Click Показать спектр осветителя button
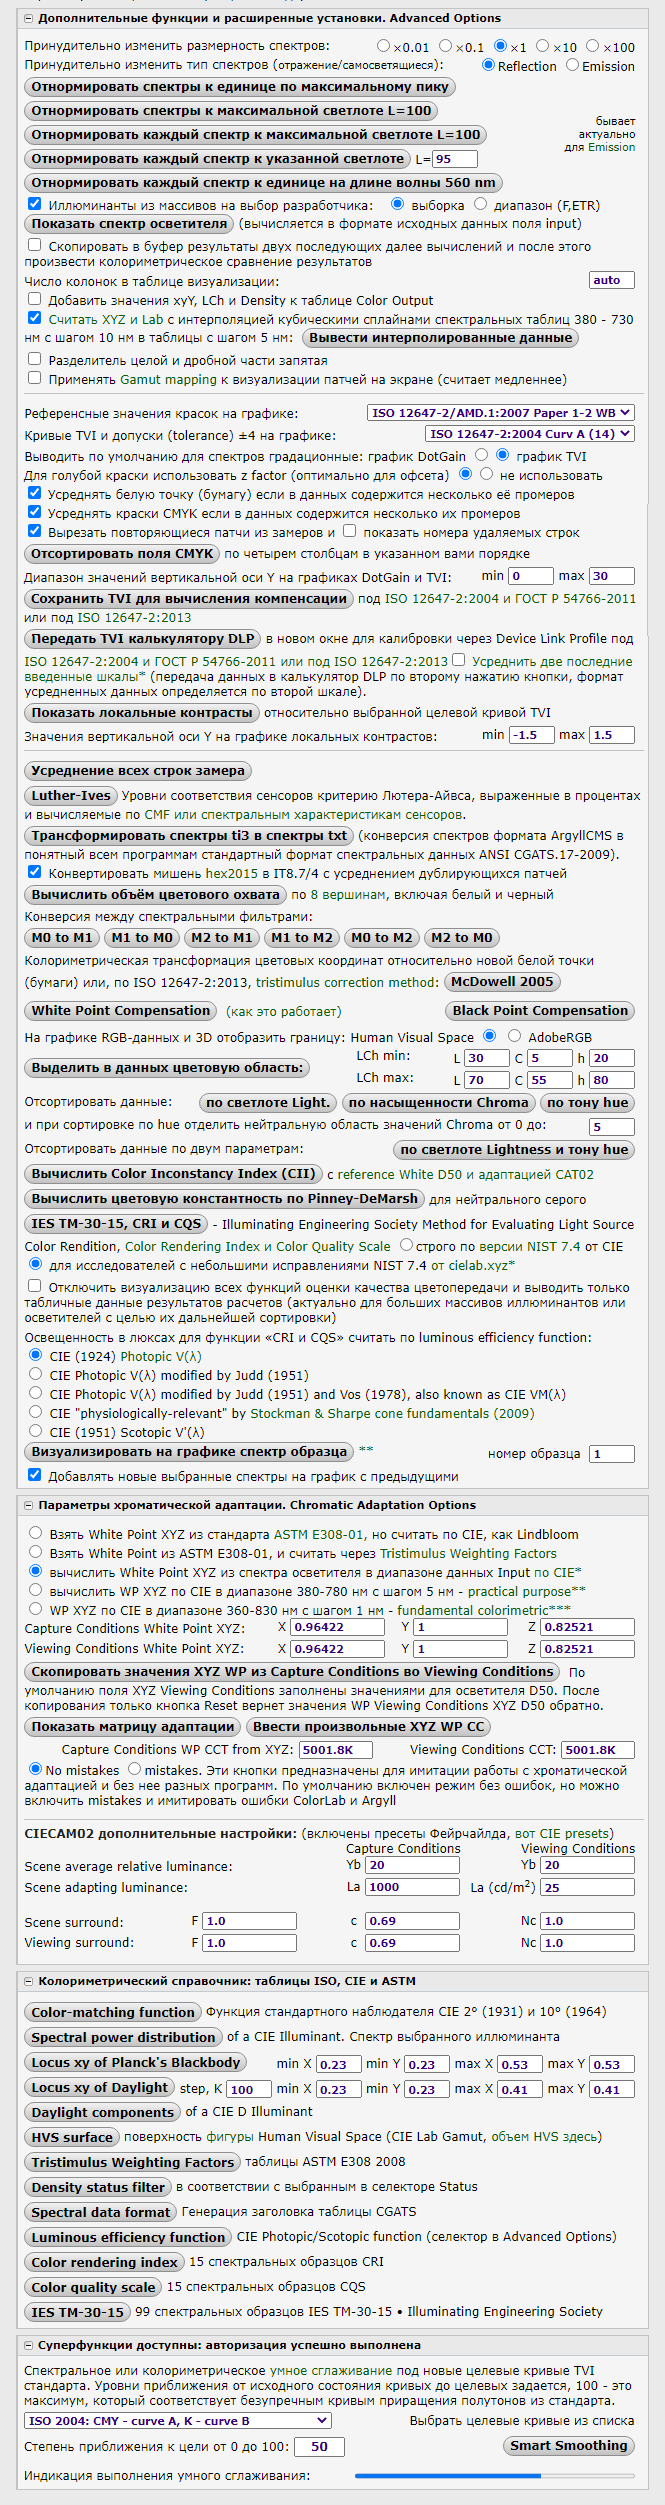This screenshot has width=665, height=2505. click(129, 224)
